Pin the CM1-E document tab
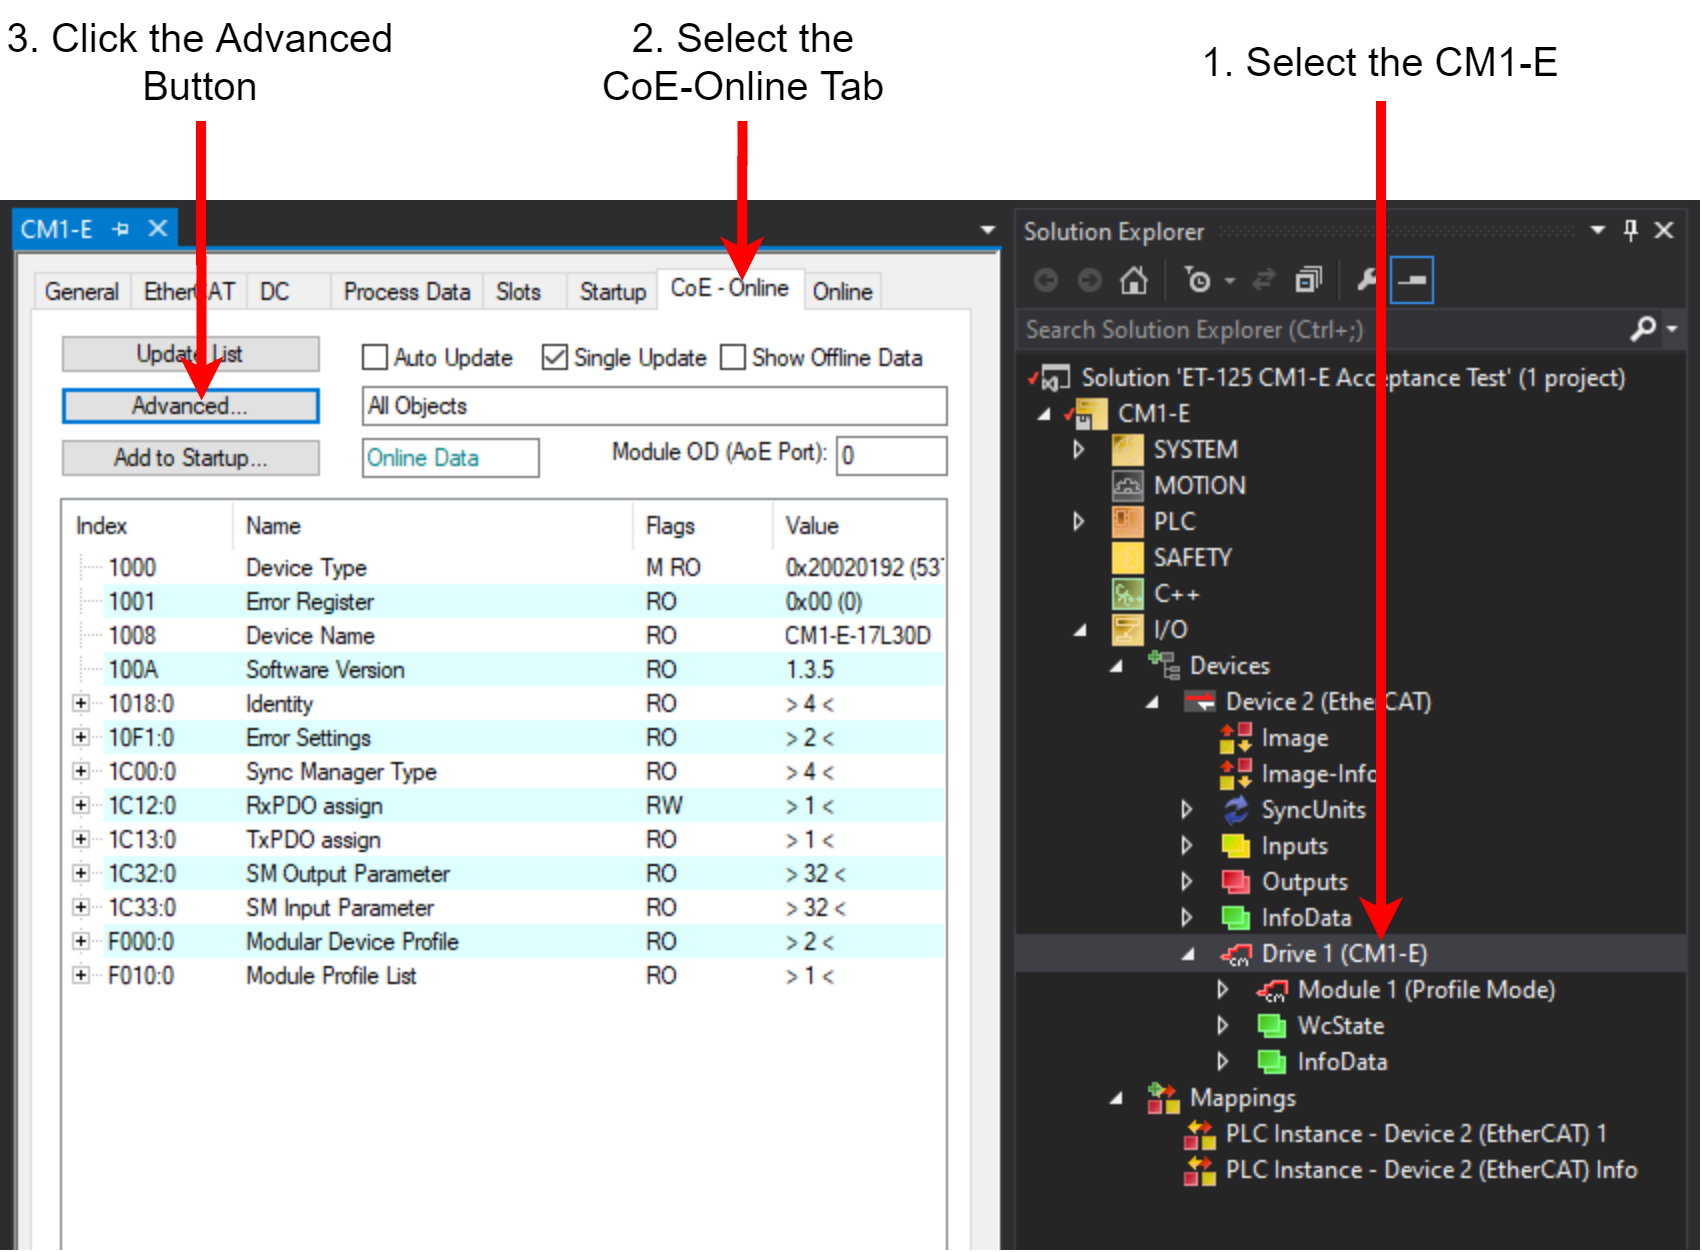This screenshot has height=1252, width=1702. [121, 229]
